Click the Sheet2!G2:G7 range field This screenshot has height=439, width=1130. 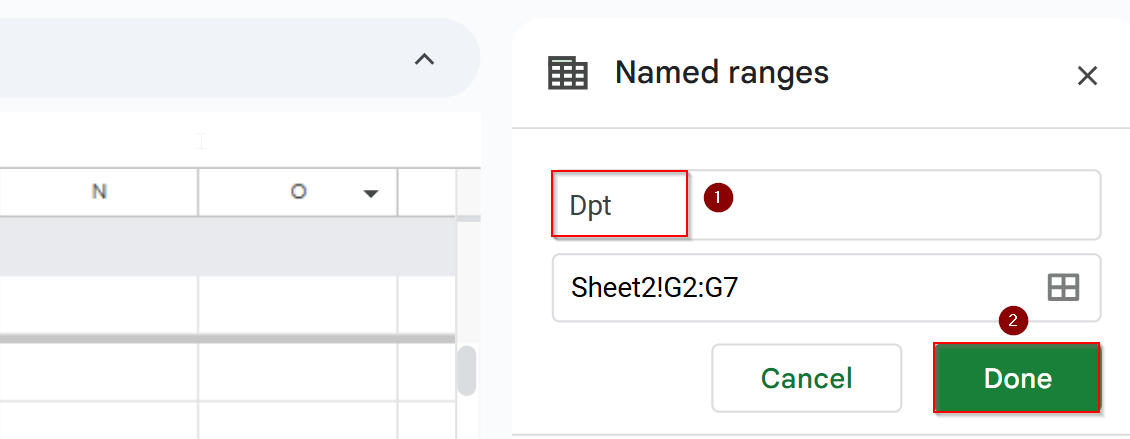(x=826, y=288)
